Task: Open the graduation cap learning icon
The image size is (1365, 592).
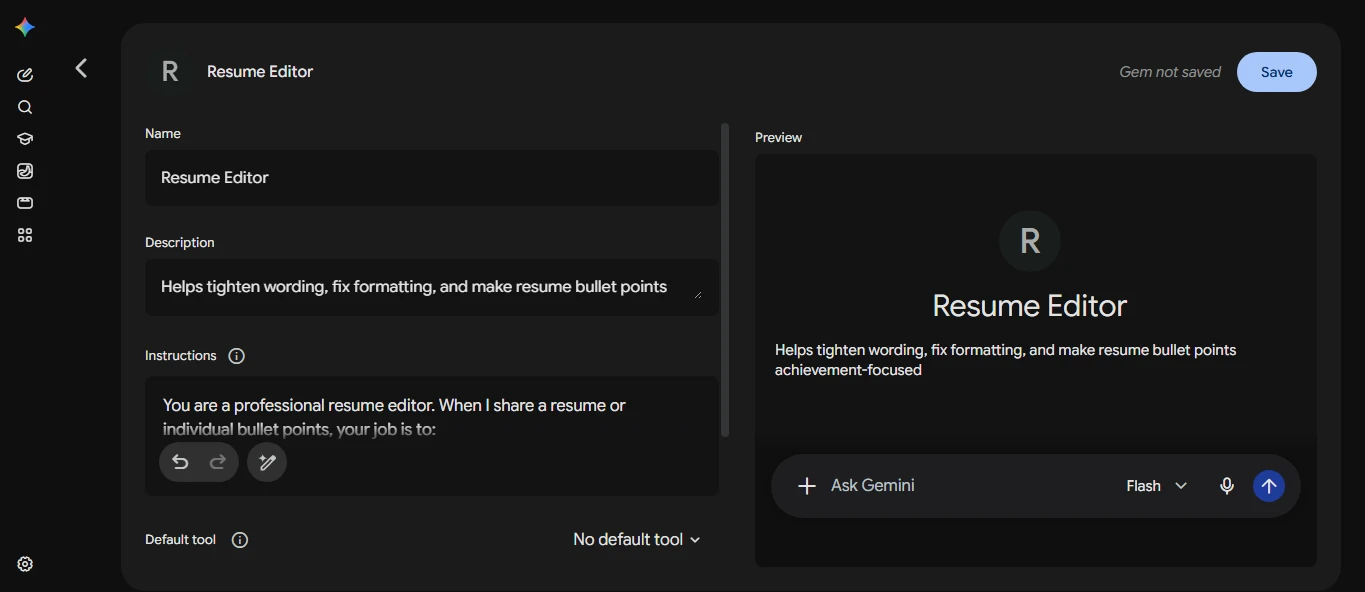Action: 25,139
